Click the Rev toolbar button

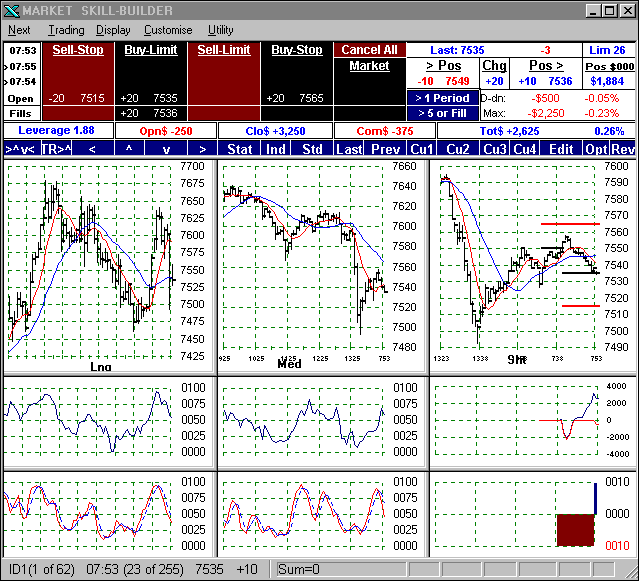[623, 149]
